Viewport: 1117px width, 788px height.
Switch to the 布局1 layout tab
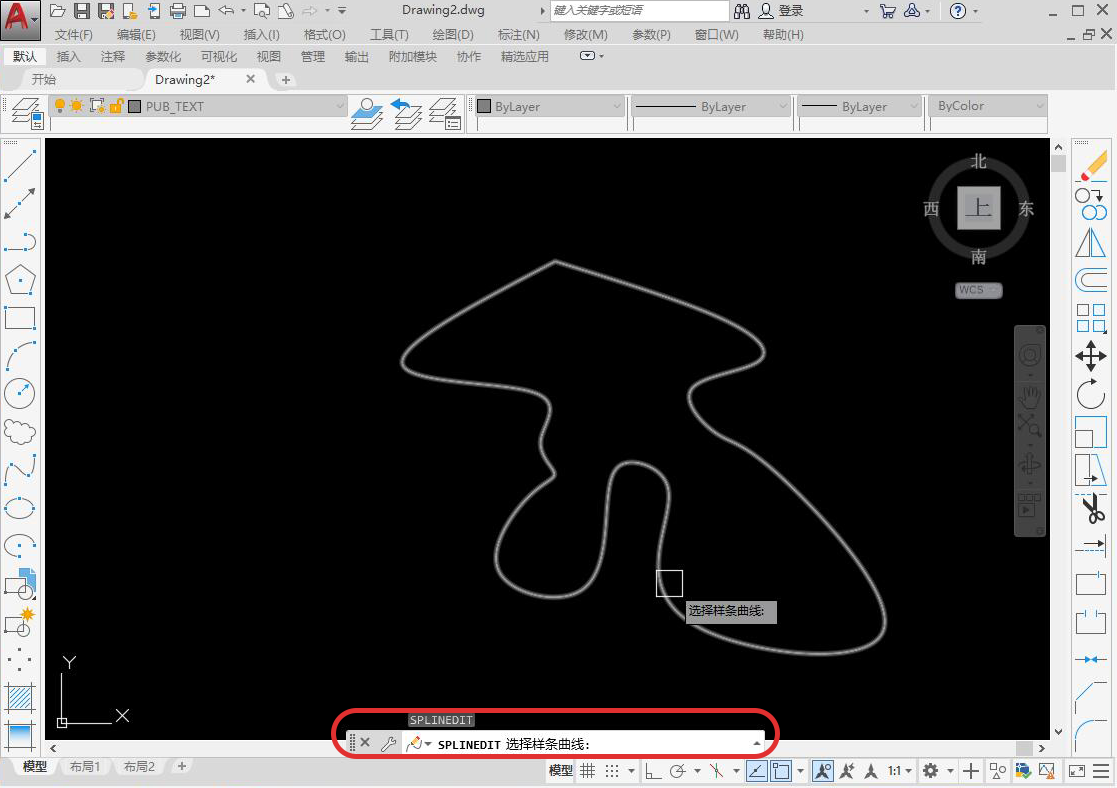click(85, 767)
